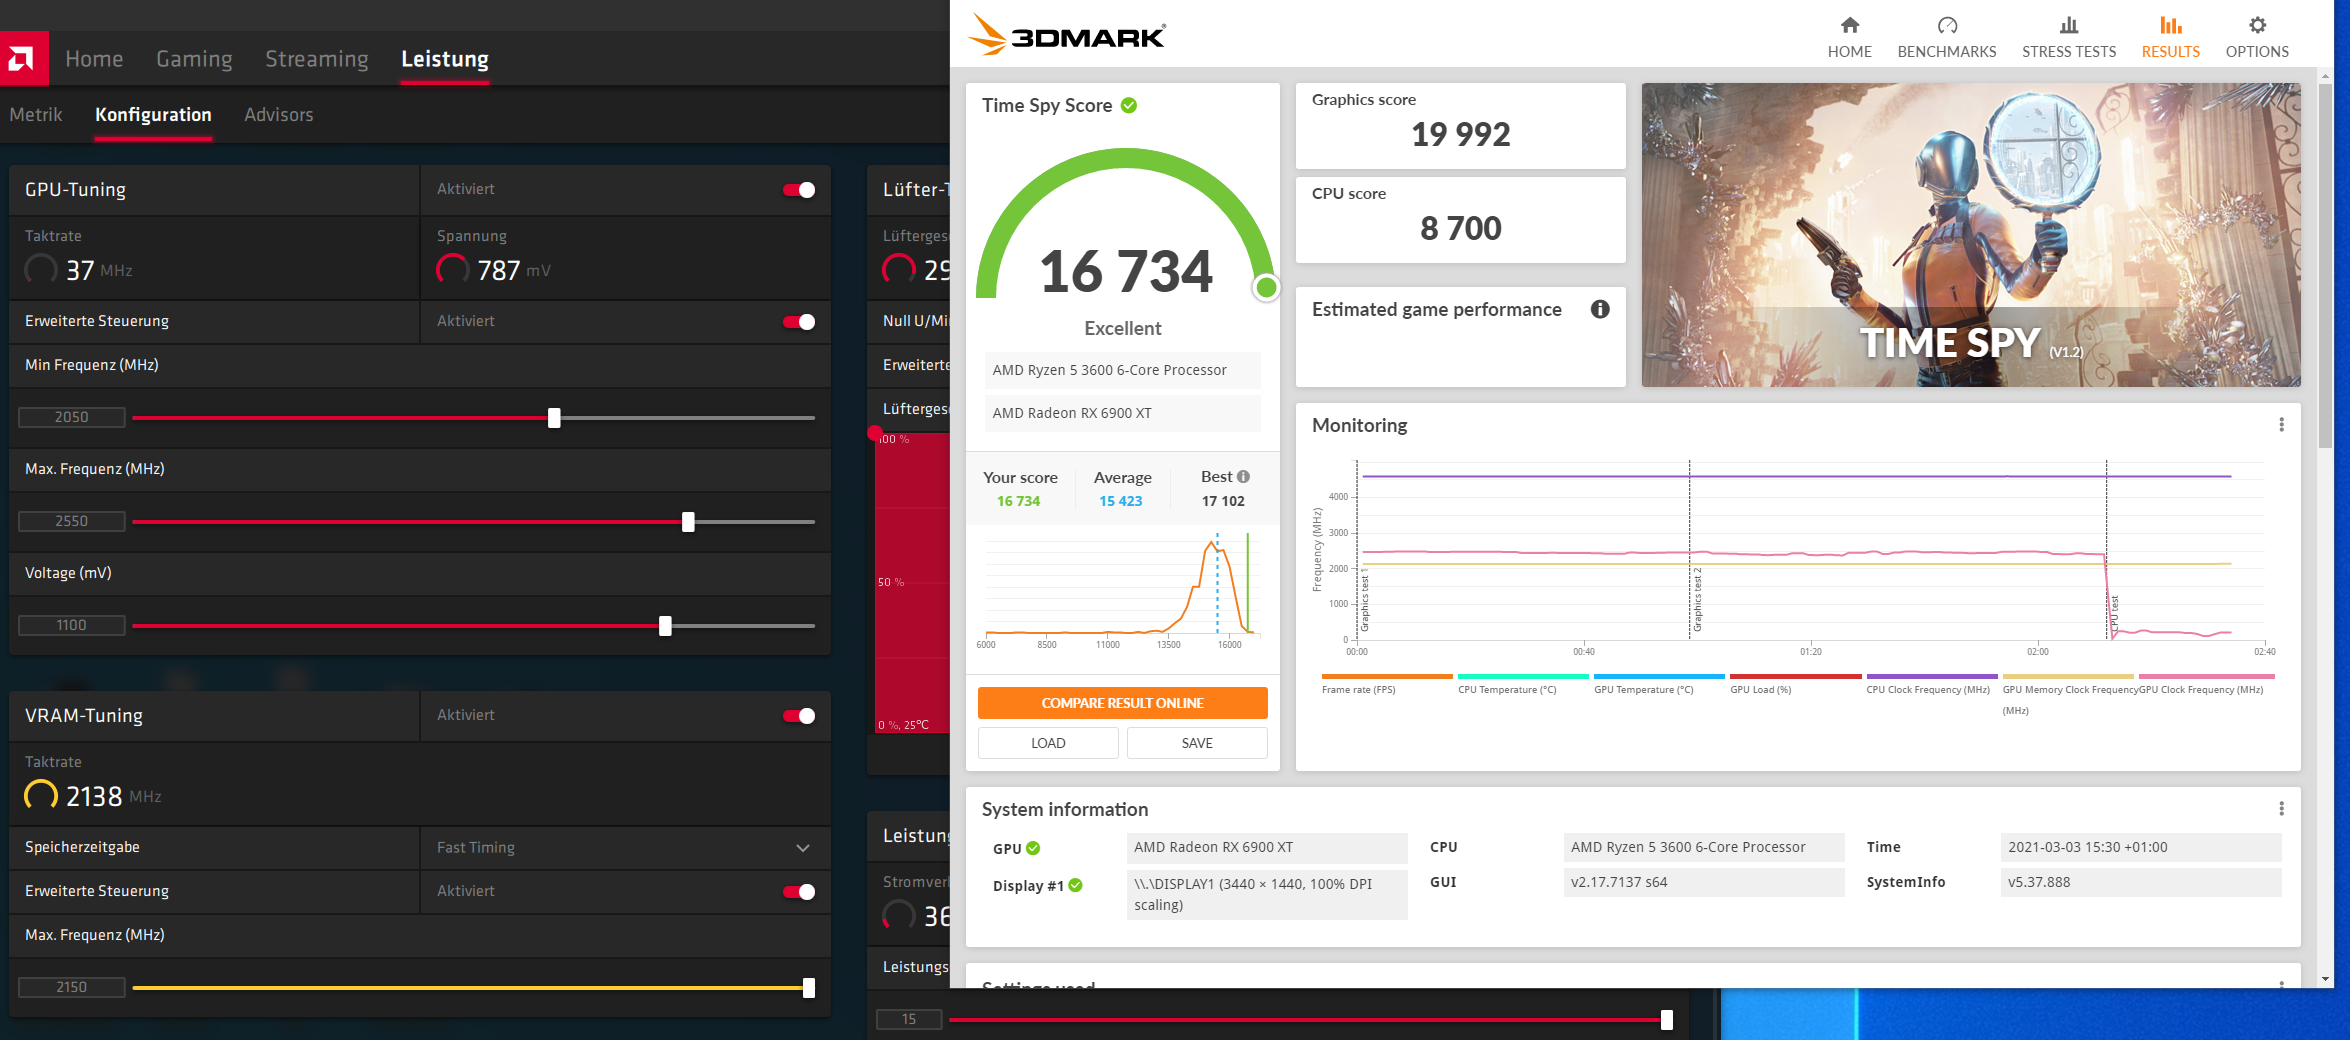Open Metrik sub-tab
Viewport: 2350px width, 1040px height.
(36, 115)
